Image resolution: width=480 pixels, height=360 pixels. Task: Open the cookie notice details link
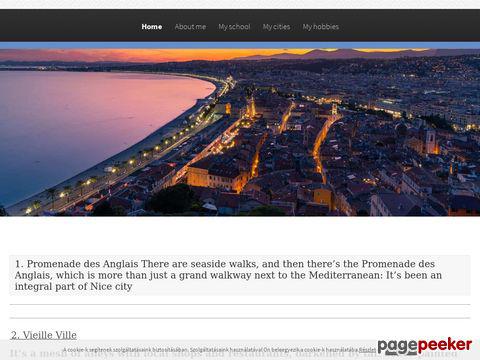(367, 350)
